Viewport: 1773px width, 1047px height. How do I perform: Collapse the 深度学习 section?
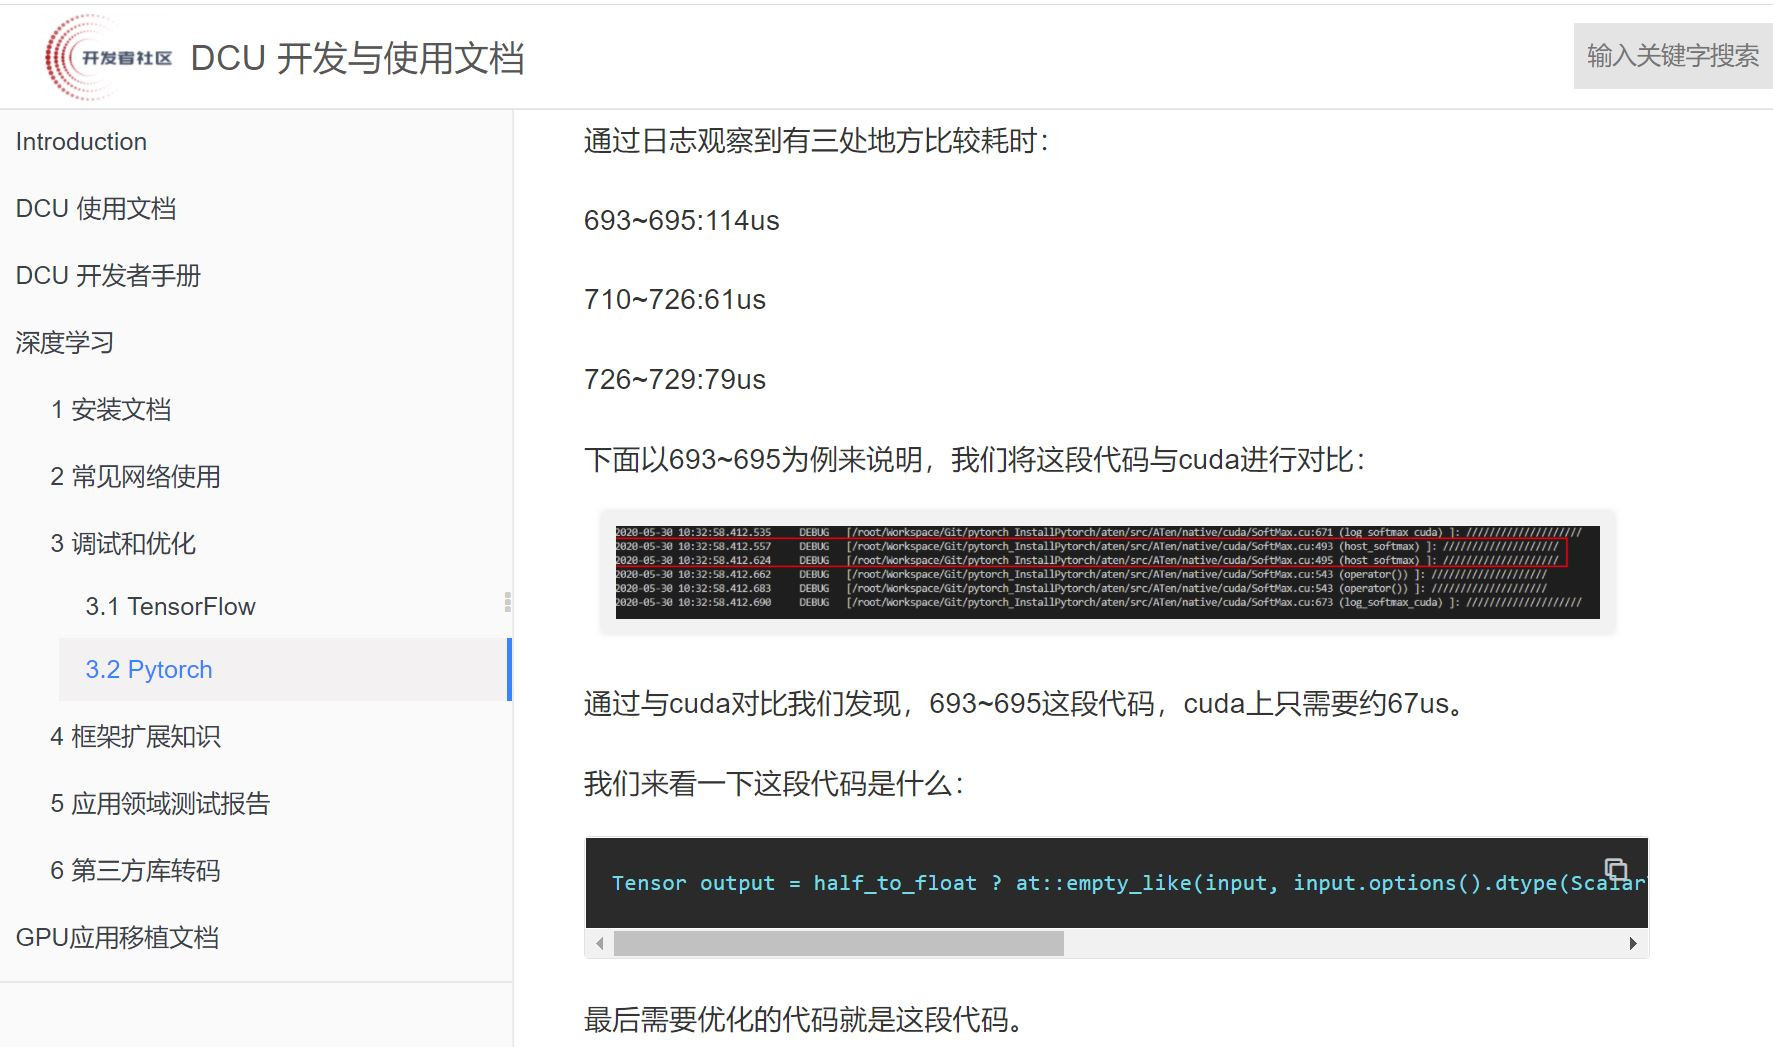pyautogui.click(x=65, y=343)
